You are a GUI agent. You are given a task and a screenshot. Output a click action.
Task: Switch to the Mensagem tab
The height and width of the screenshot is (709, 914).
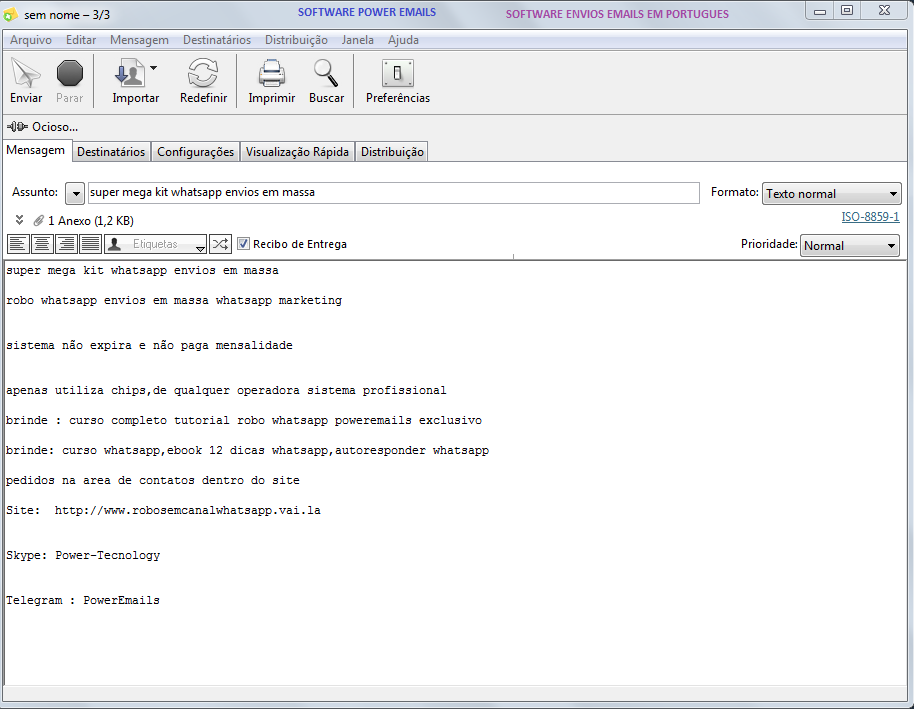36,150
